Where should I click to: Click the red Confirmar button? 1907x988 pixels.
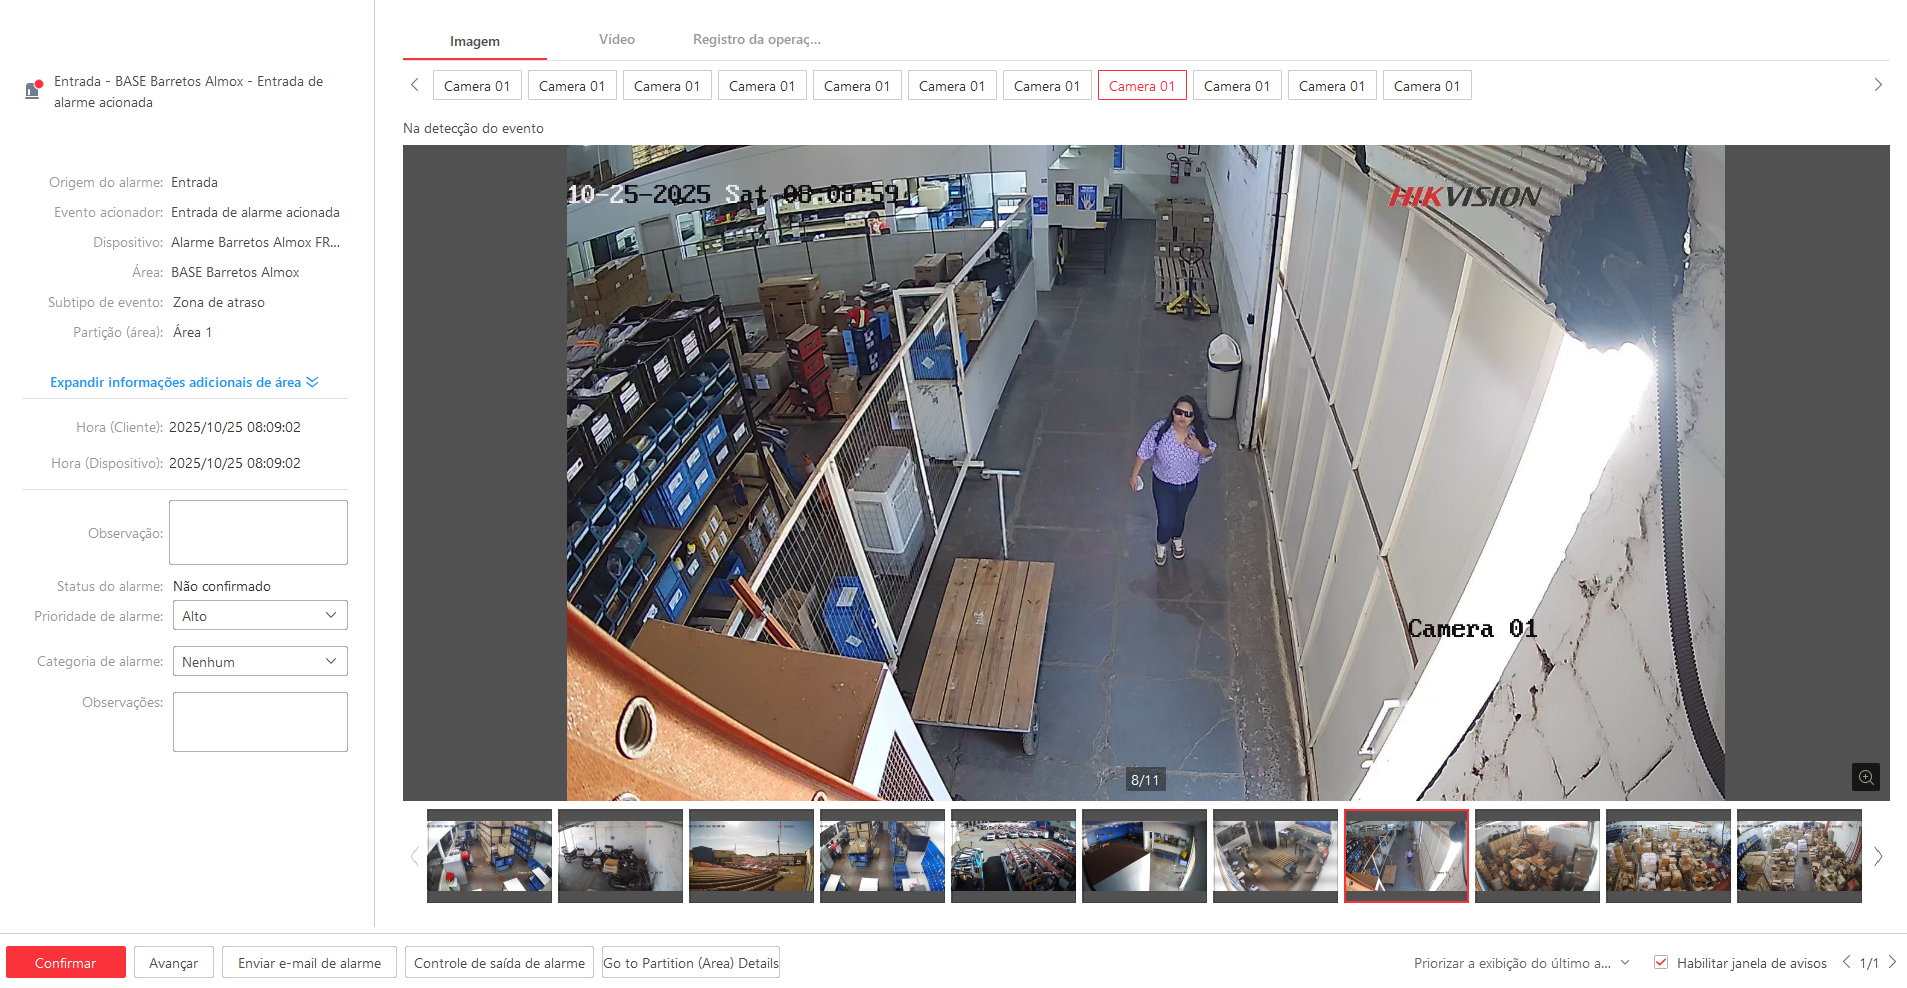coord(66,963)
